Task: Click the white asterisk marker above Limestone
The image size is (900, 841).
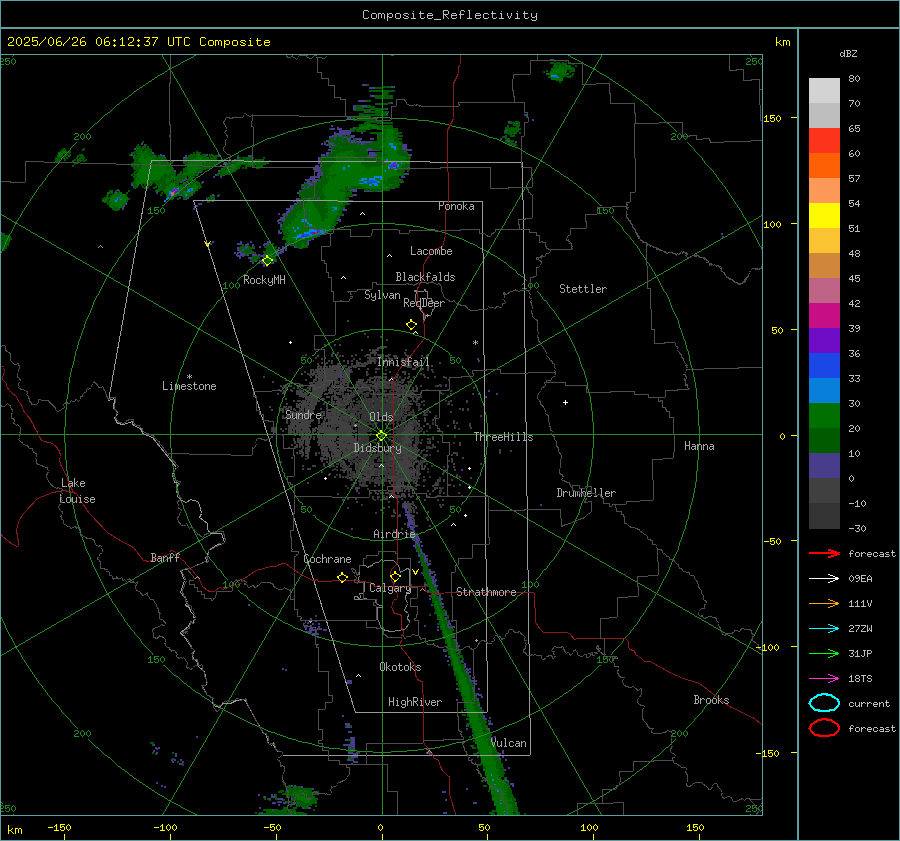Action: pyautogui.click(x=189, y=377)
